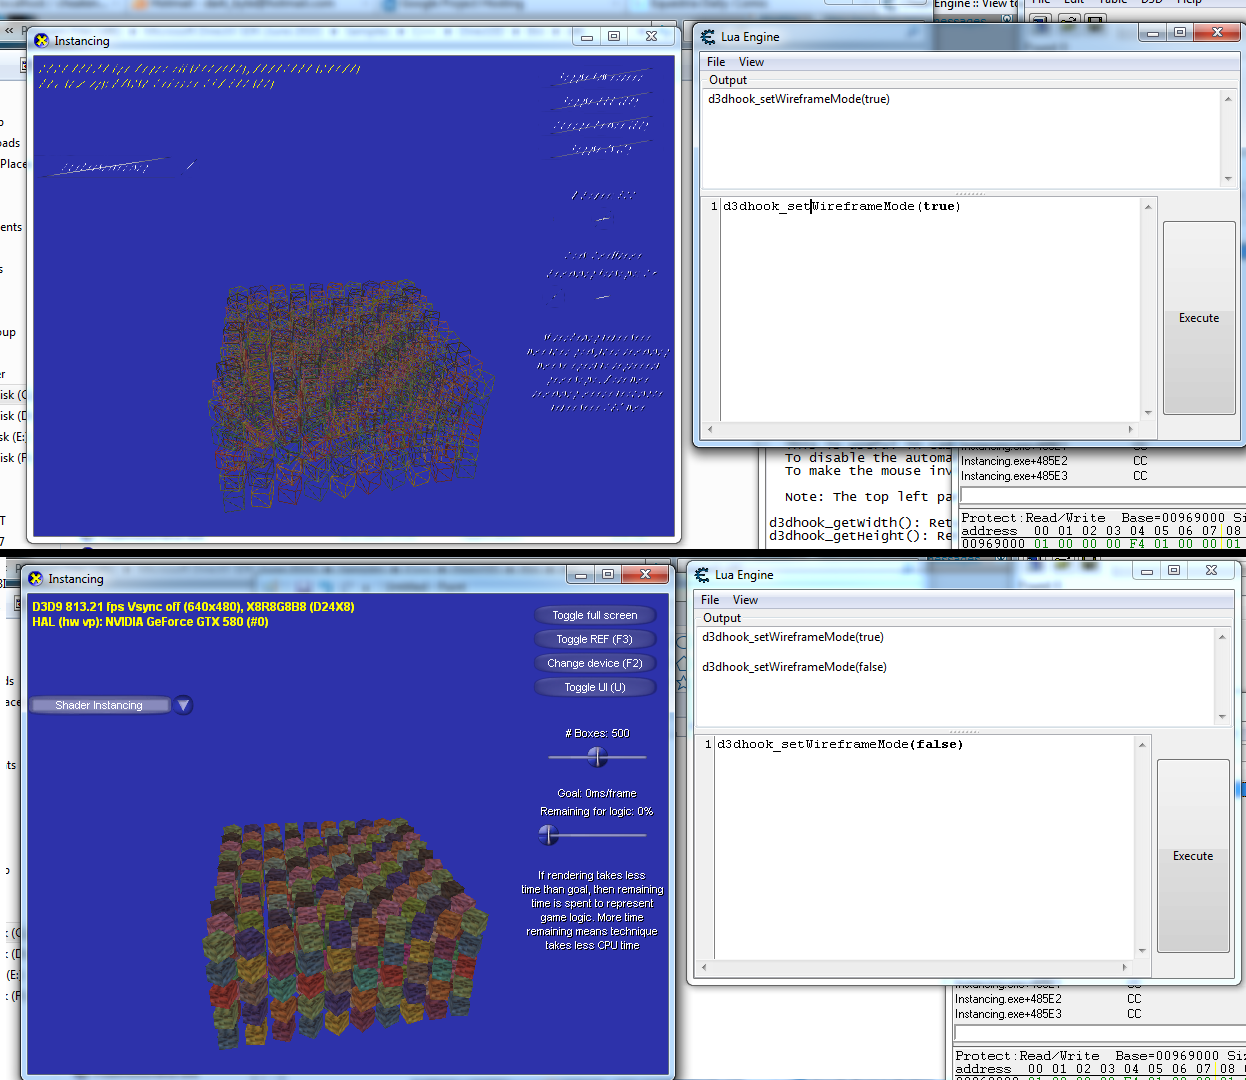Screen dimensions: 1246x1080
Task: Open the File menu in Lua Engine
Action: coord(715,61)
